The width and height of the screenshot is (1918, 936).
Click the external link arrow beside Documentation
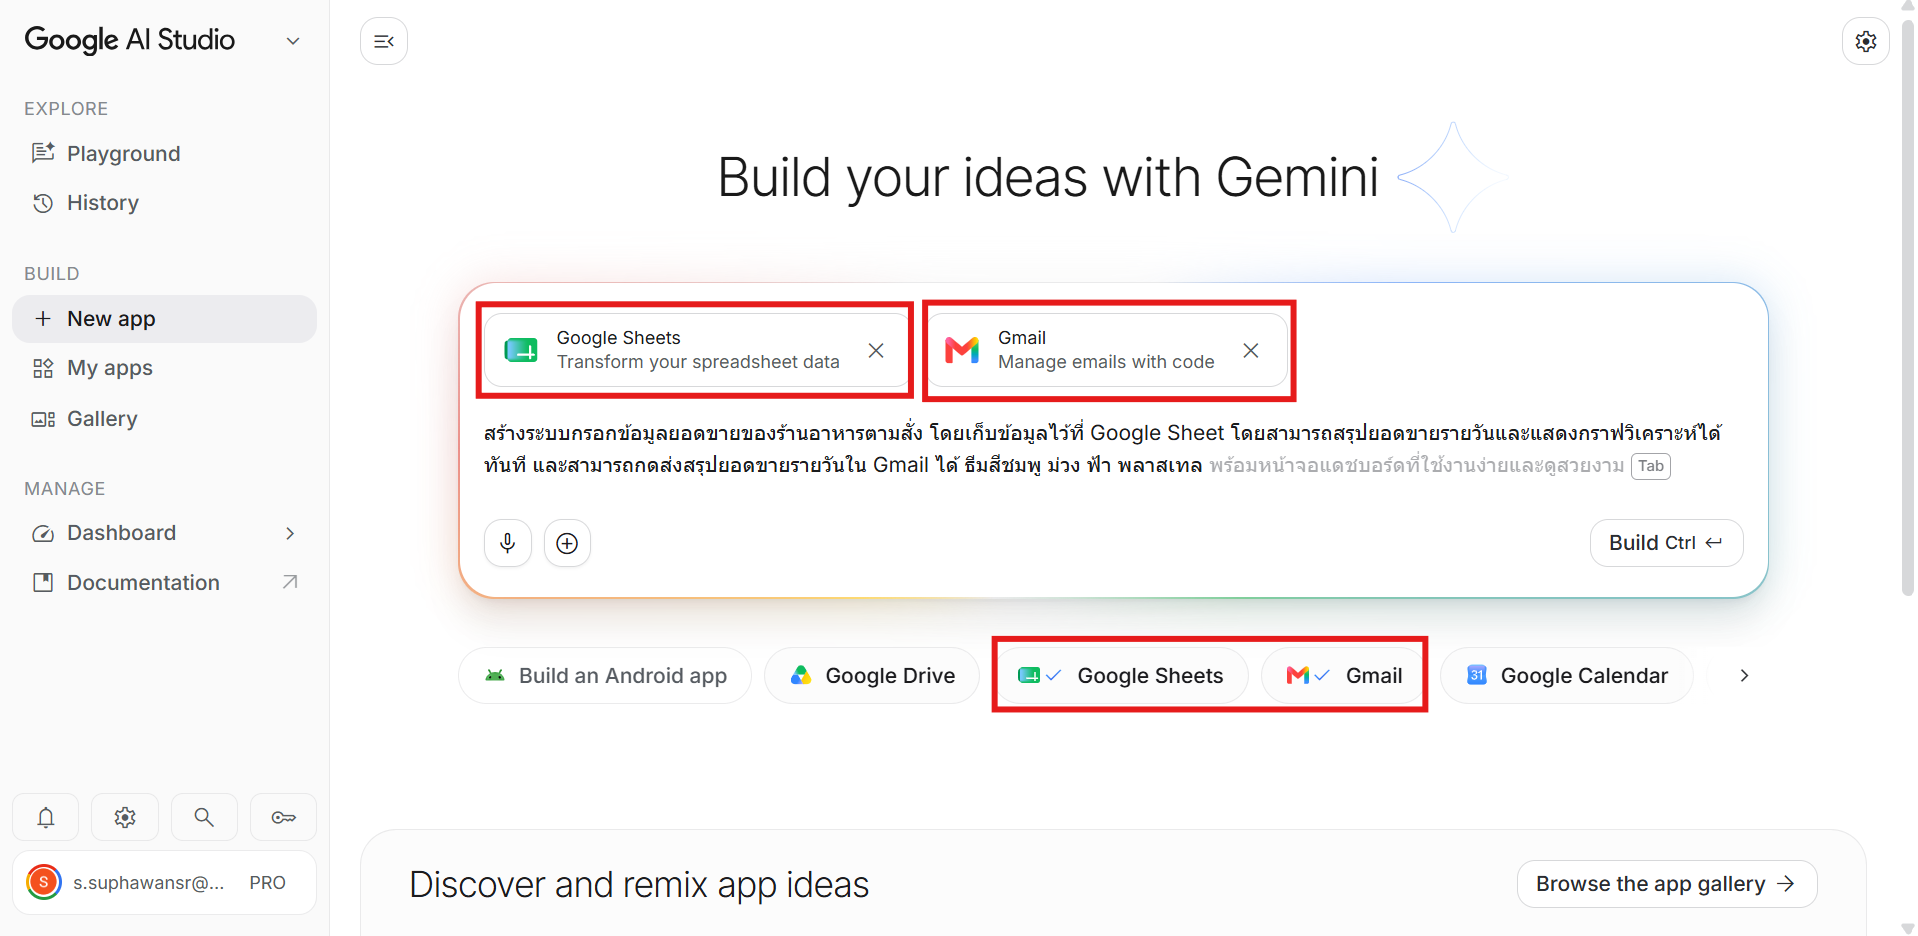coord(290,582)
